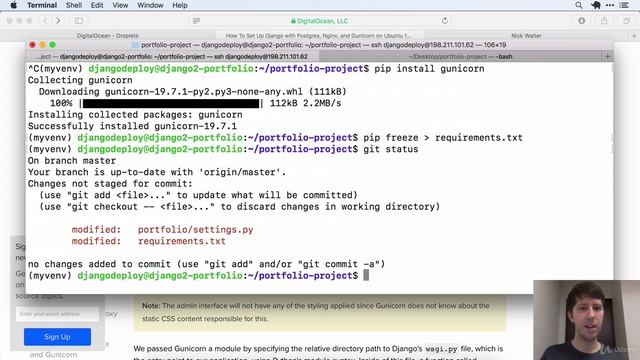Click the Sign Up button on webpage

(57, 337)
